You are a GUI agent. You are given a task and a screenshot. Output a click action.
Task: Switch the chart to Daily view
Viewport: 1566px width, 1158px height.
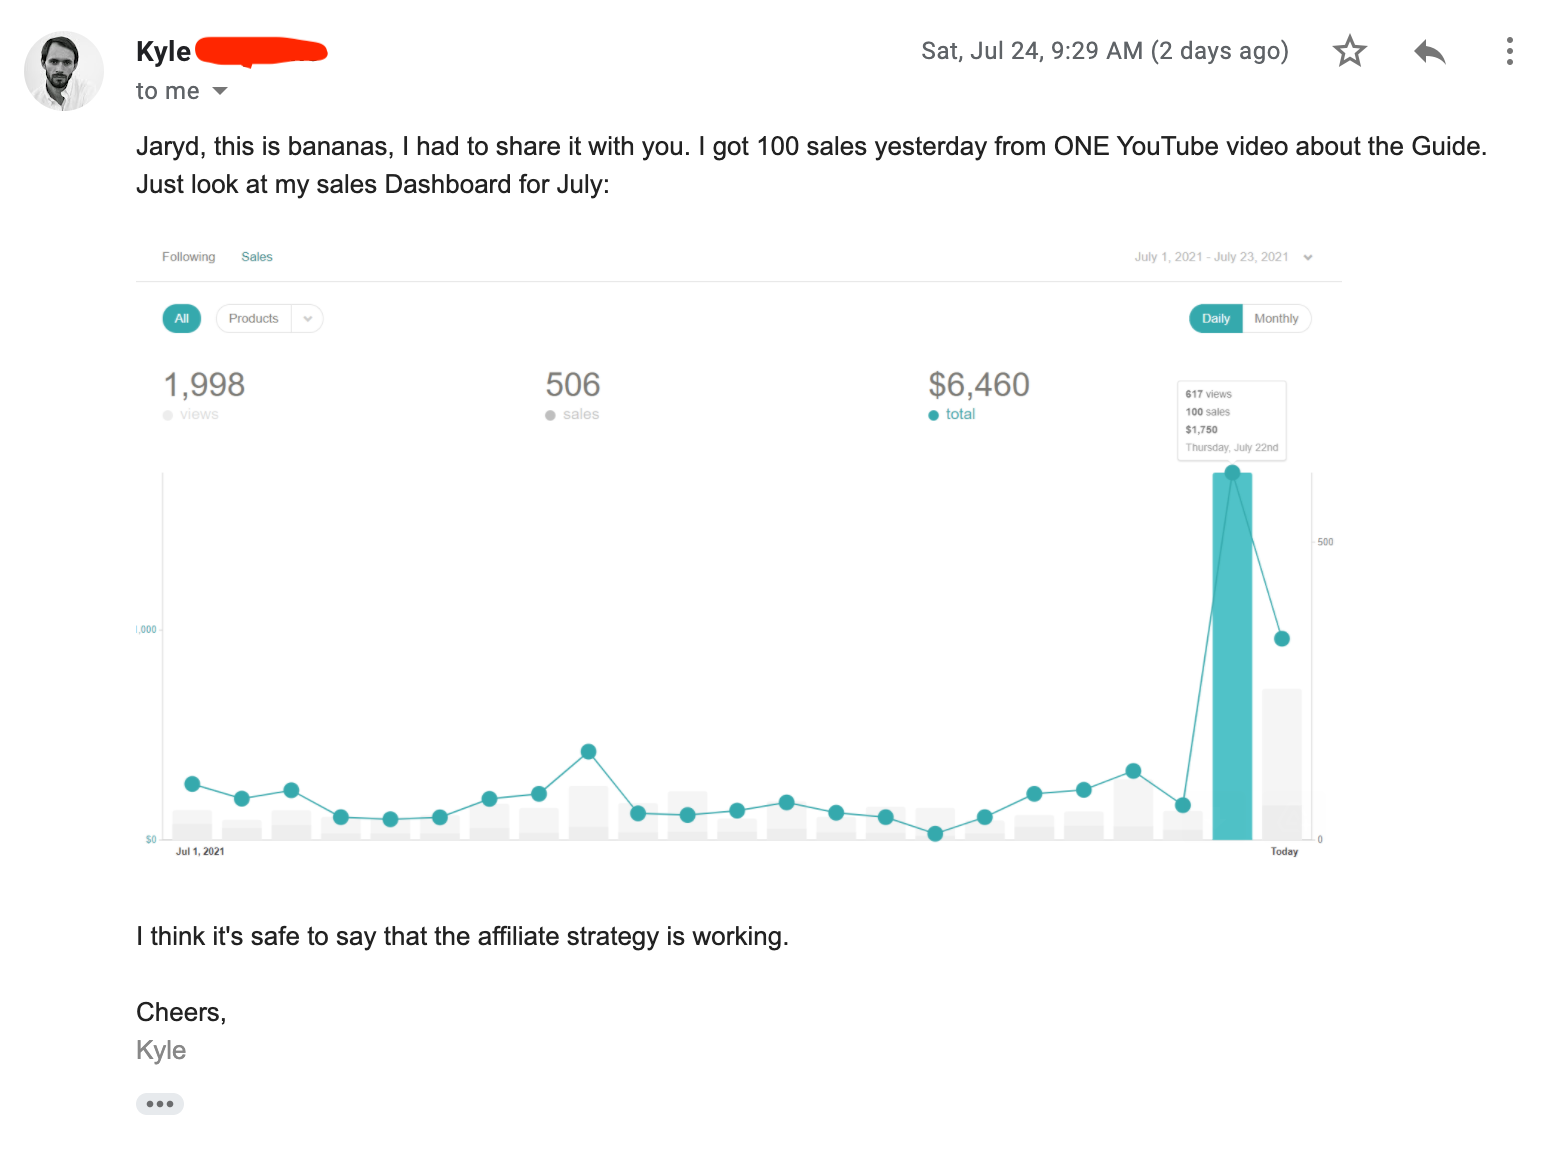(x=1215, y=319)
